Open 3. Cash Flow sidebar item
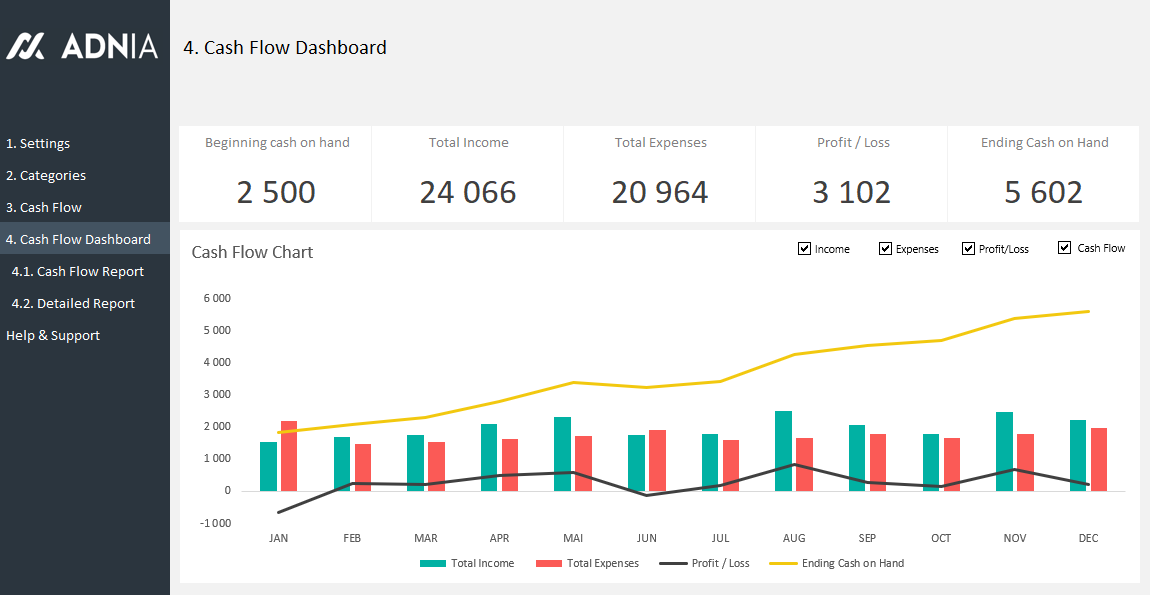The height and width of the screenshot is (595, 1150). 44,207
